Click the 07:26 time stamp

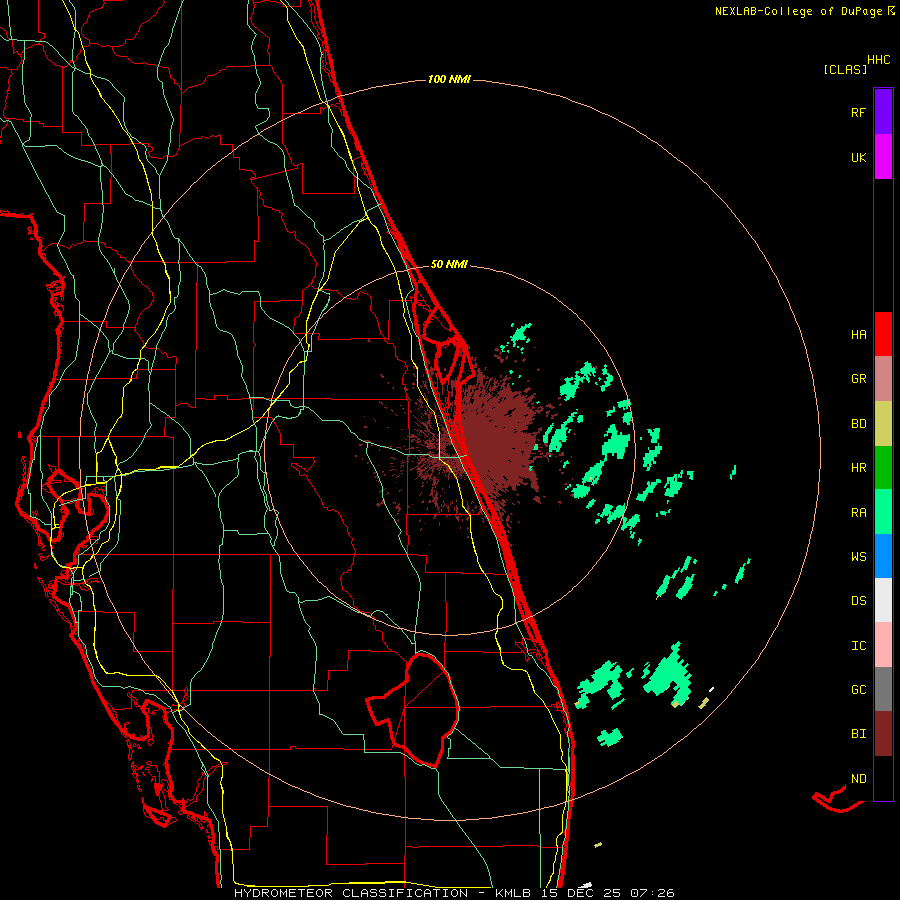(x=651, y=893)
